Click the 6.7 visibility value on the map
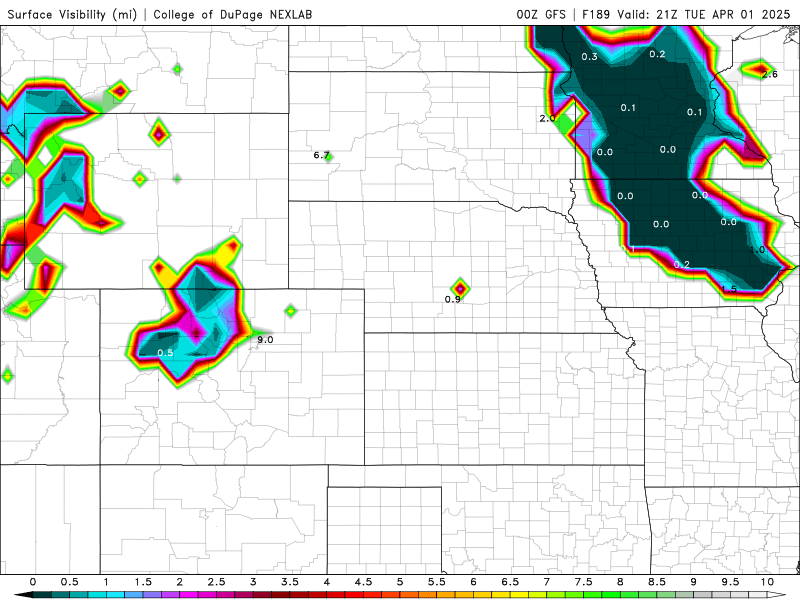The width and height of the screenshot is (800, 600). [x=321, y=155]
